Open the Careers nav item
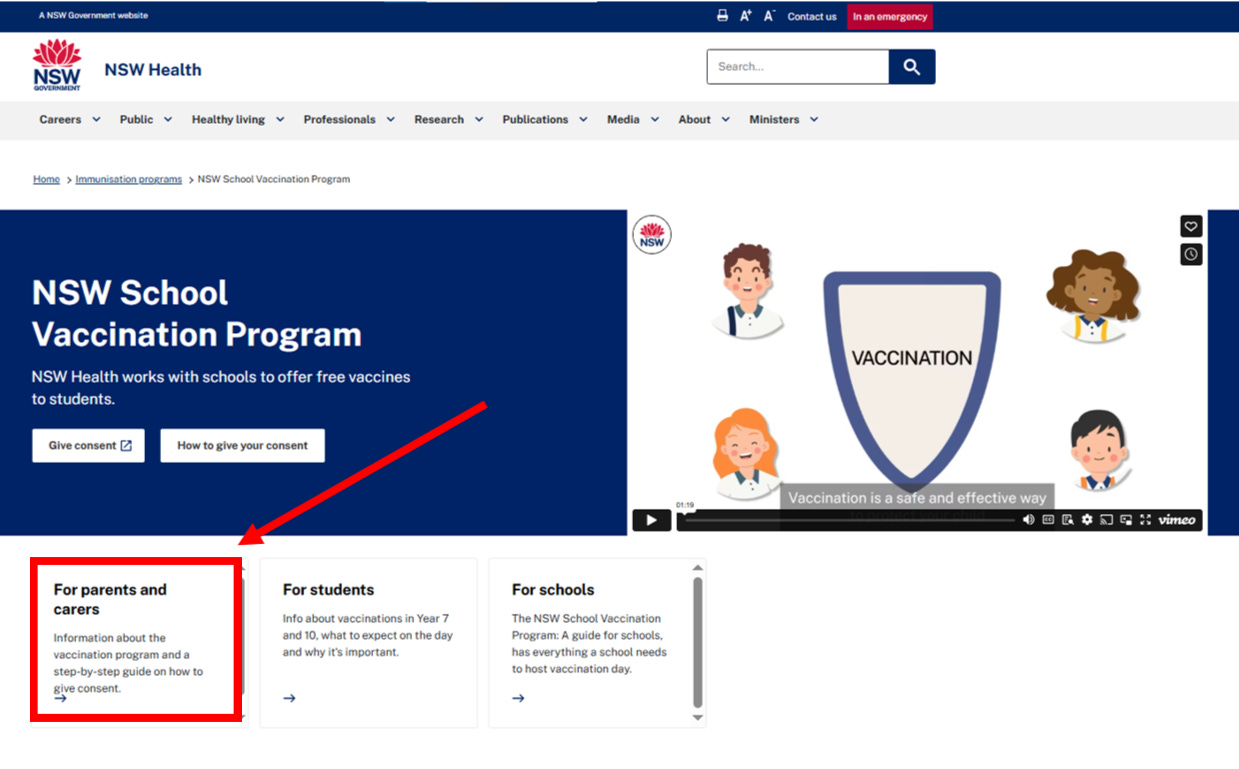The height and width of the screenshot is (769, 1239). click(x=60, y=119)
